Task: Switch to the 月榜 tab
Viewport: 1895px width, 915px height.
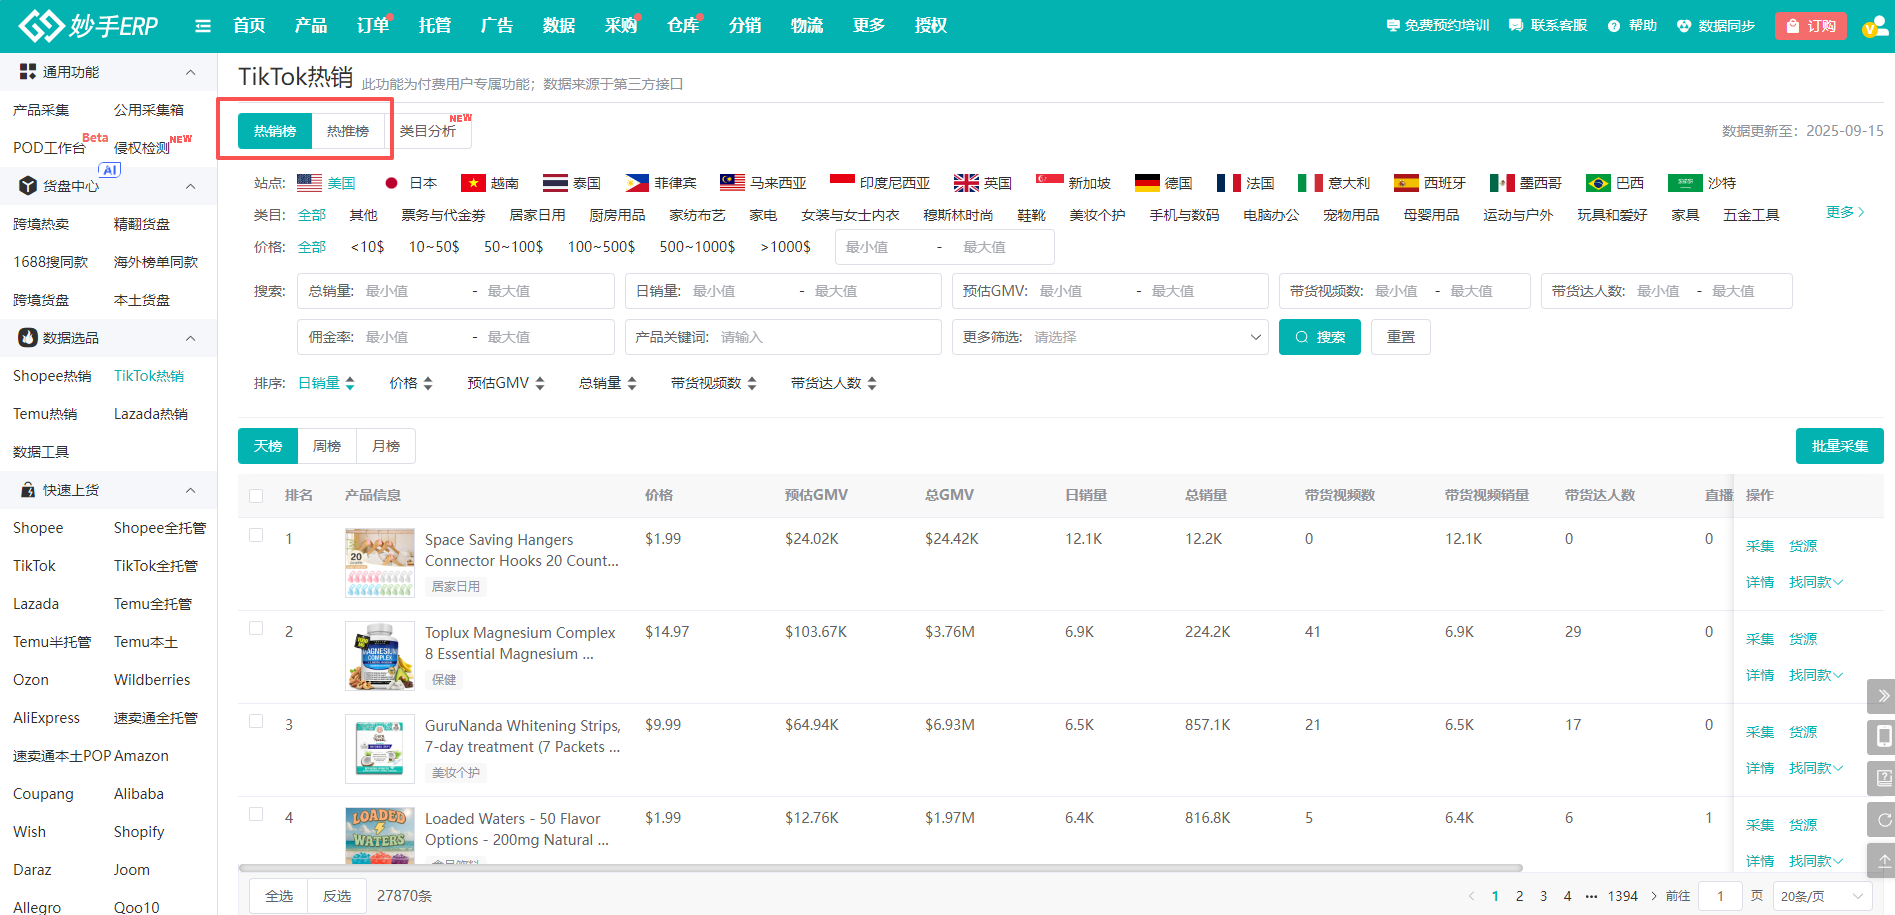Action: [386, 446]
